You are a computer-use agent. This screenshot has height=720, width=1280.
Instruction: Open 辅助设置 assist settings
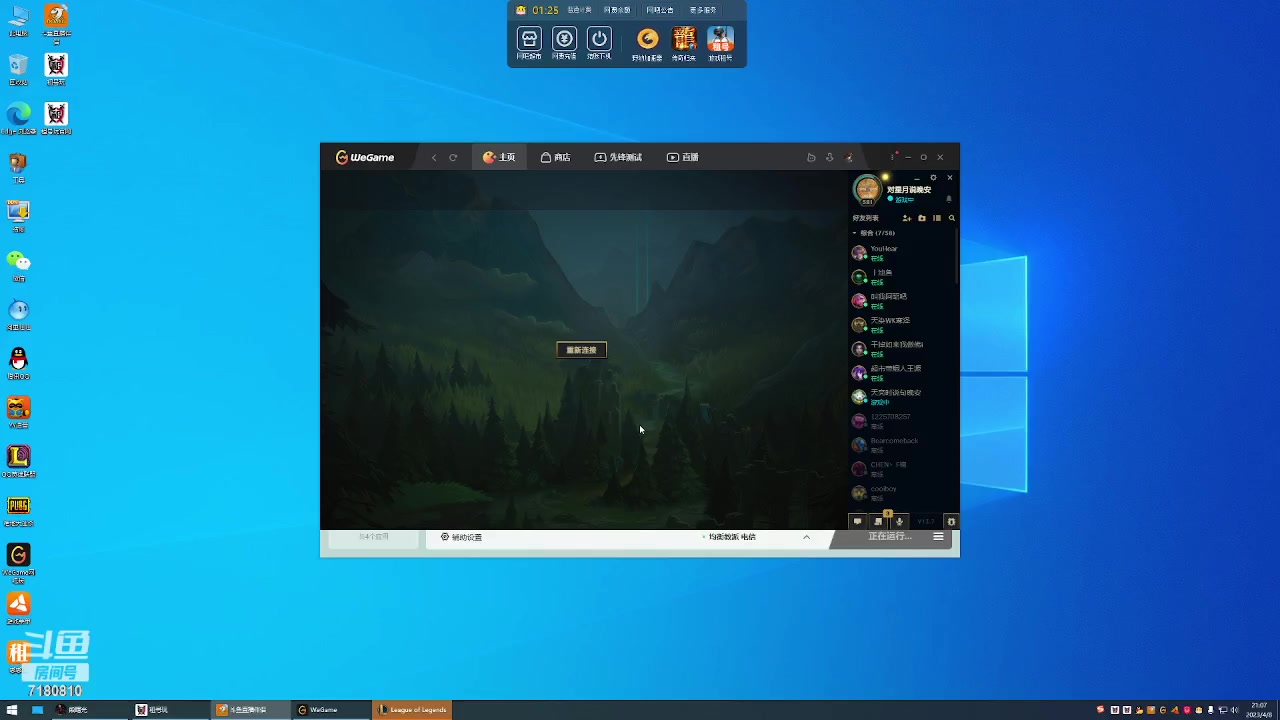462,537
